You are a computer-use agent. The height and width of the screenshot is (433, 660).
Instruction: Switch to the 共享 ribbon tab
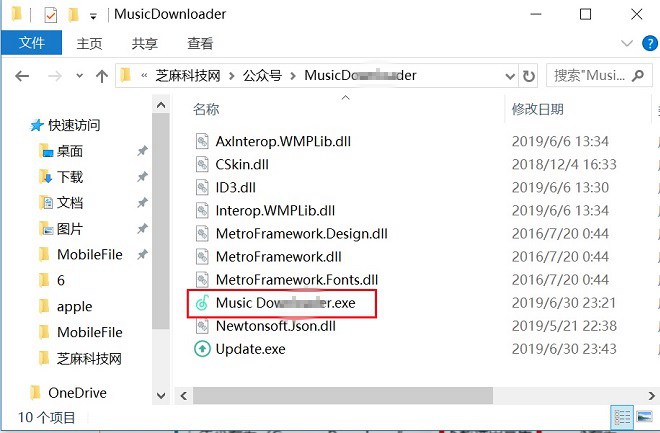(x=144, y=43)
